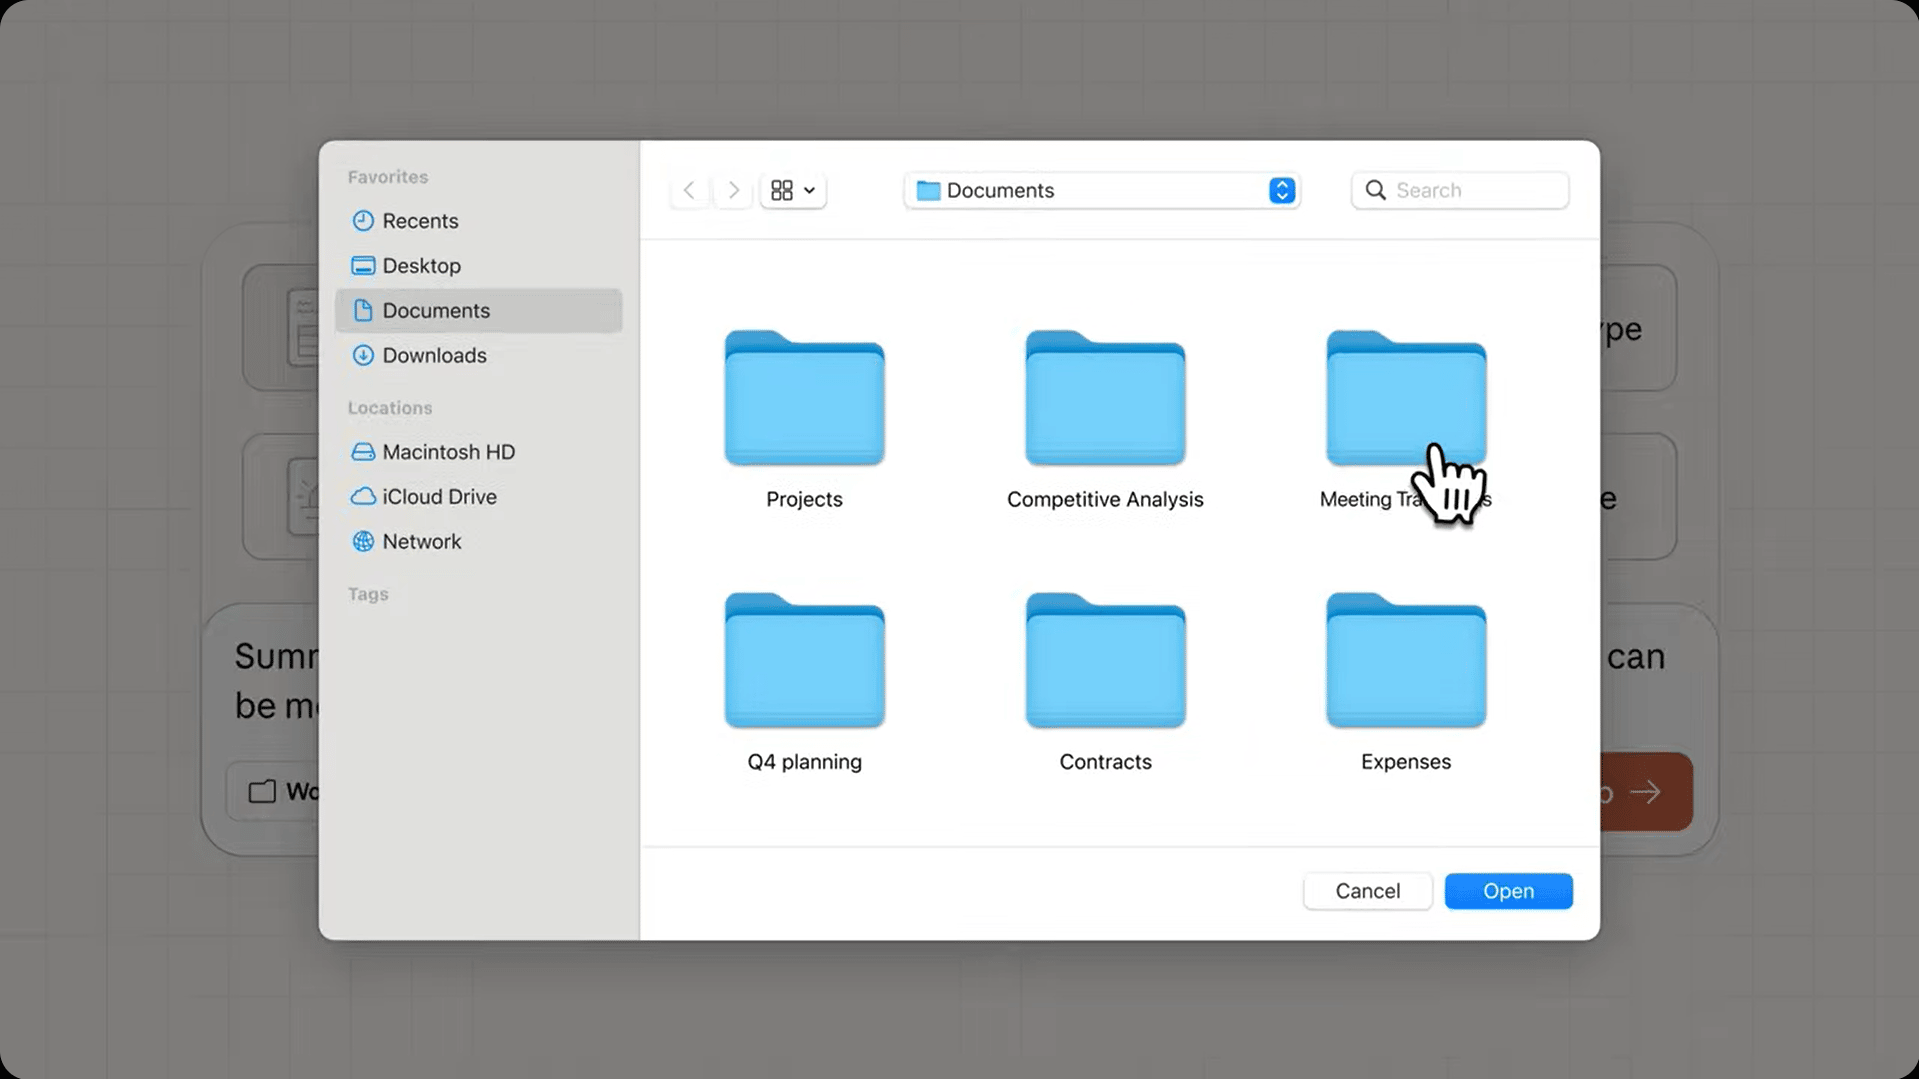The height and width of the screenshot is (1079, 1919).
Task: Click the back navigation arrow
Action: (x=689, y=190)
